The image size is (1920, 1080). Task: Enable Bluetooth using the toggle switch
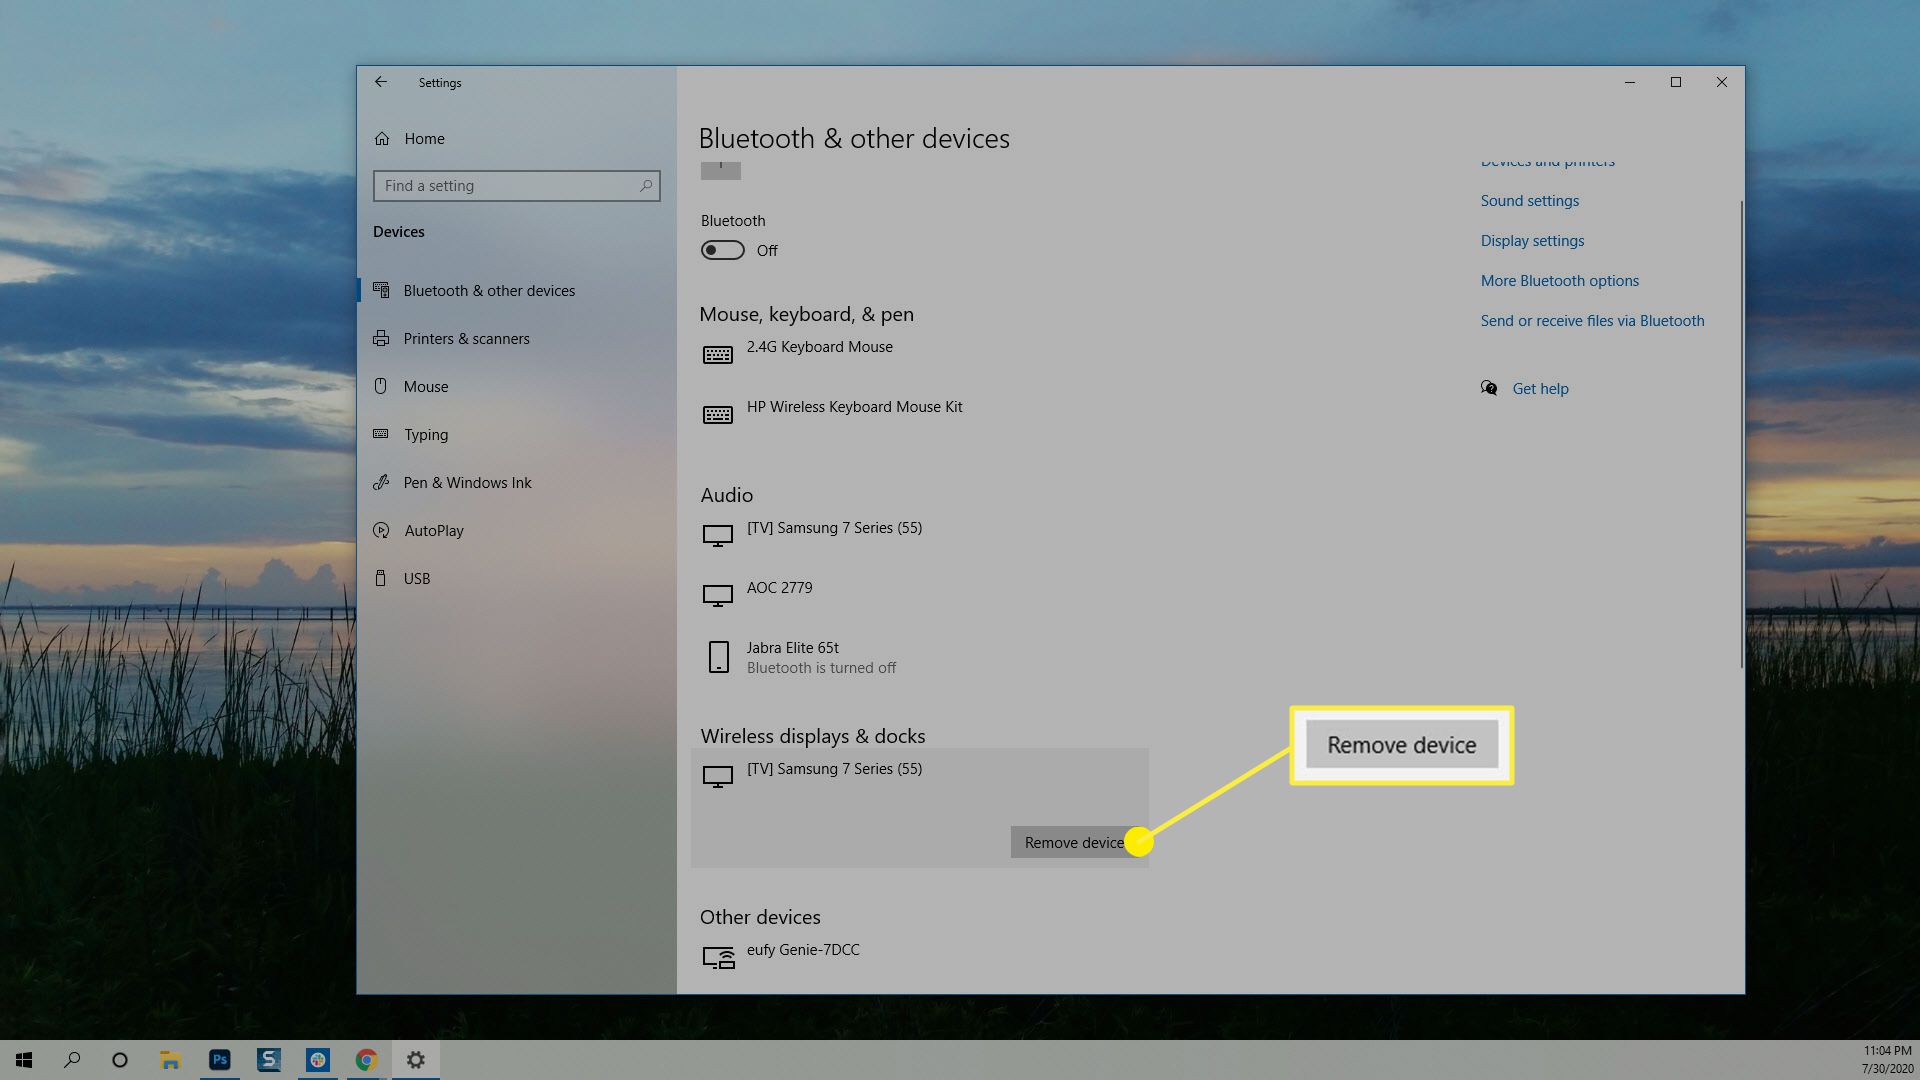723,249
